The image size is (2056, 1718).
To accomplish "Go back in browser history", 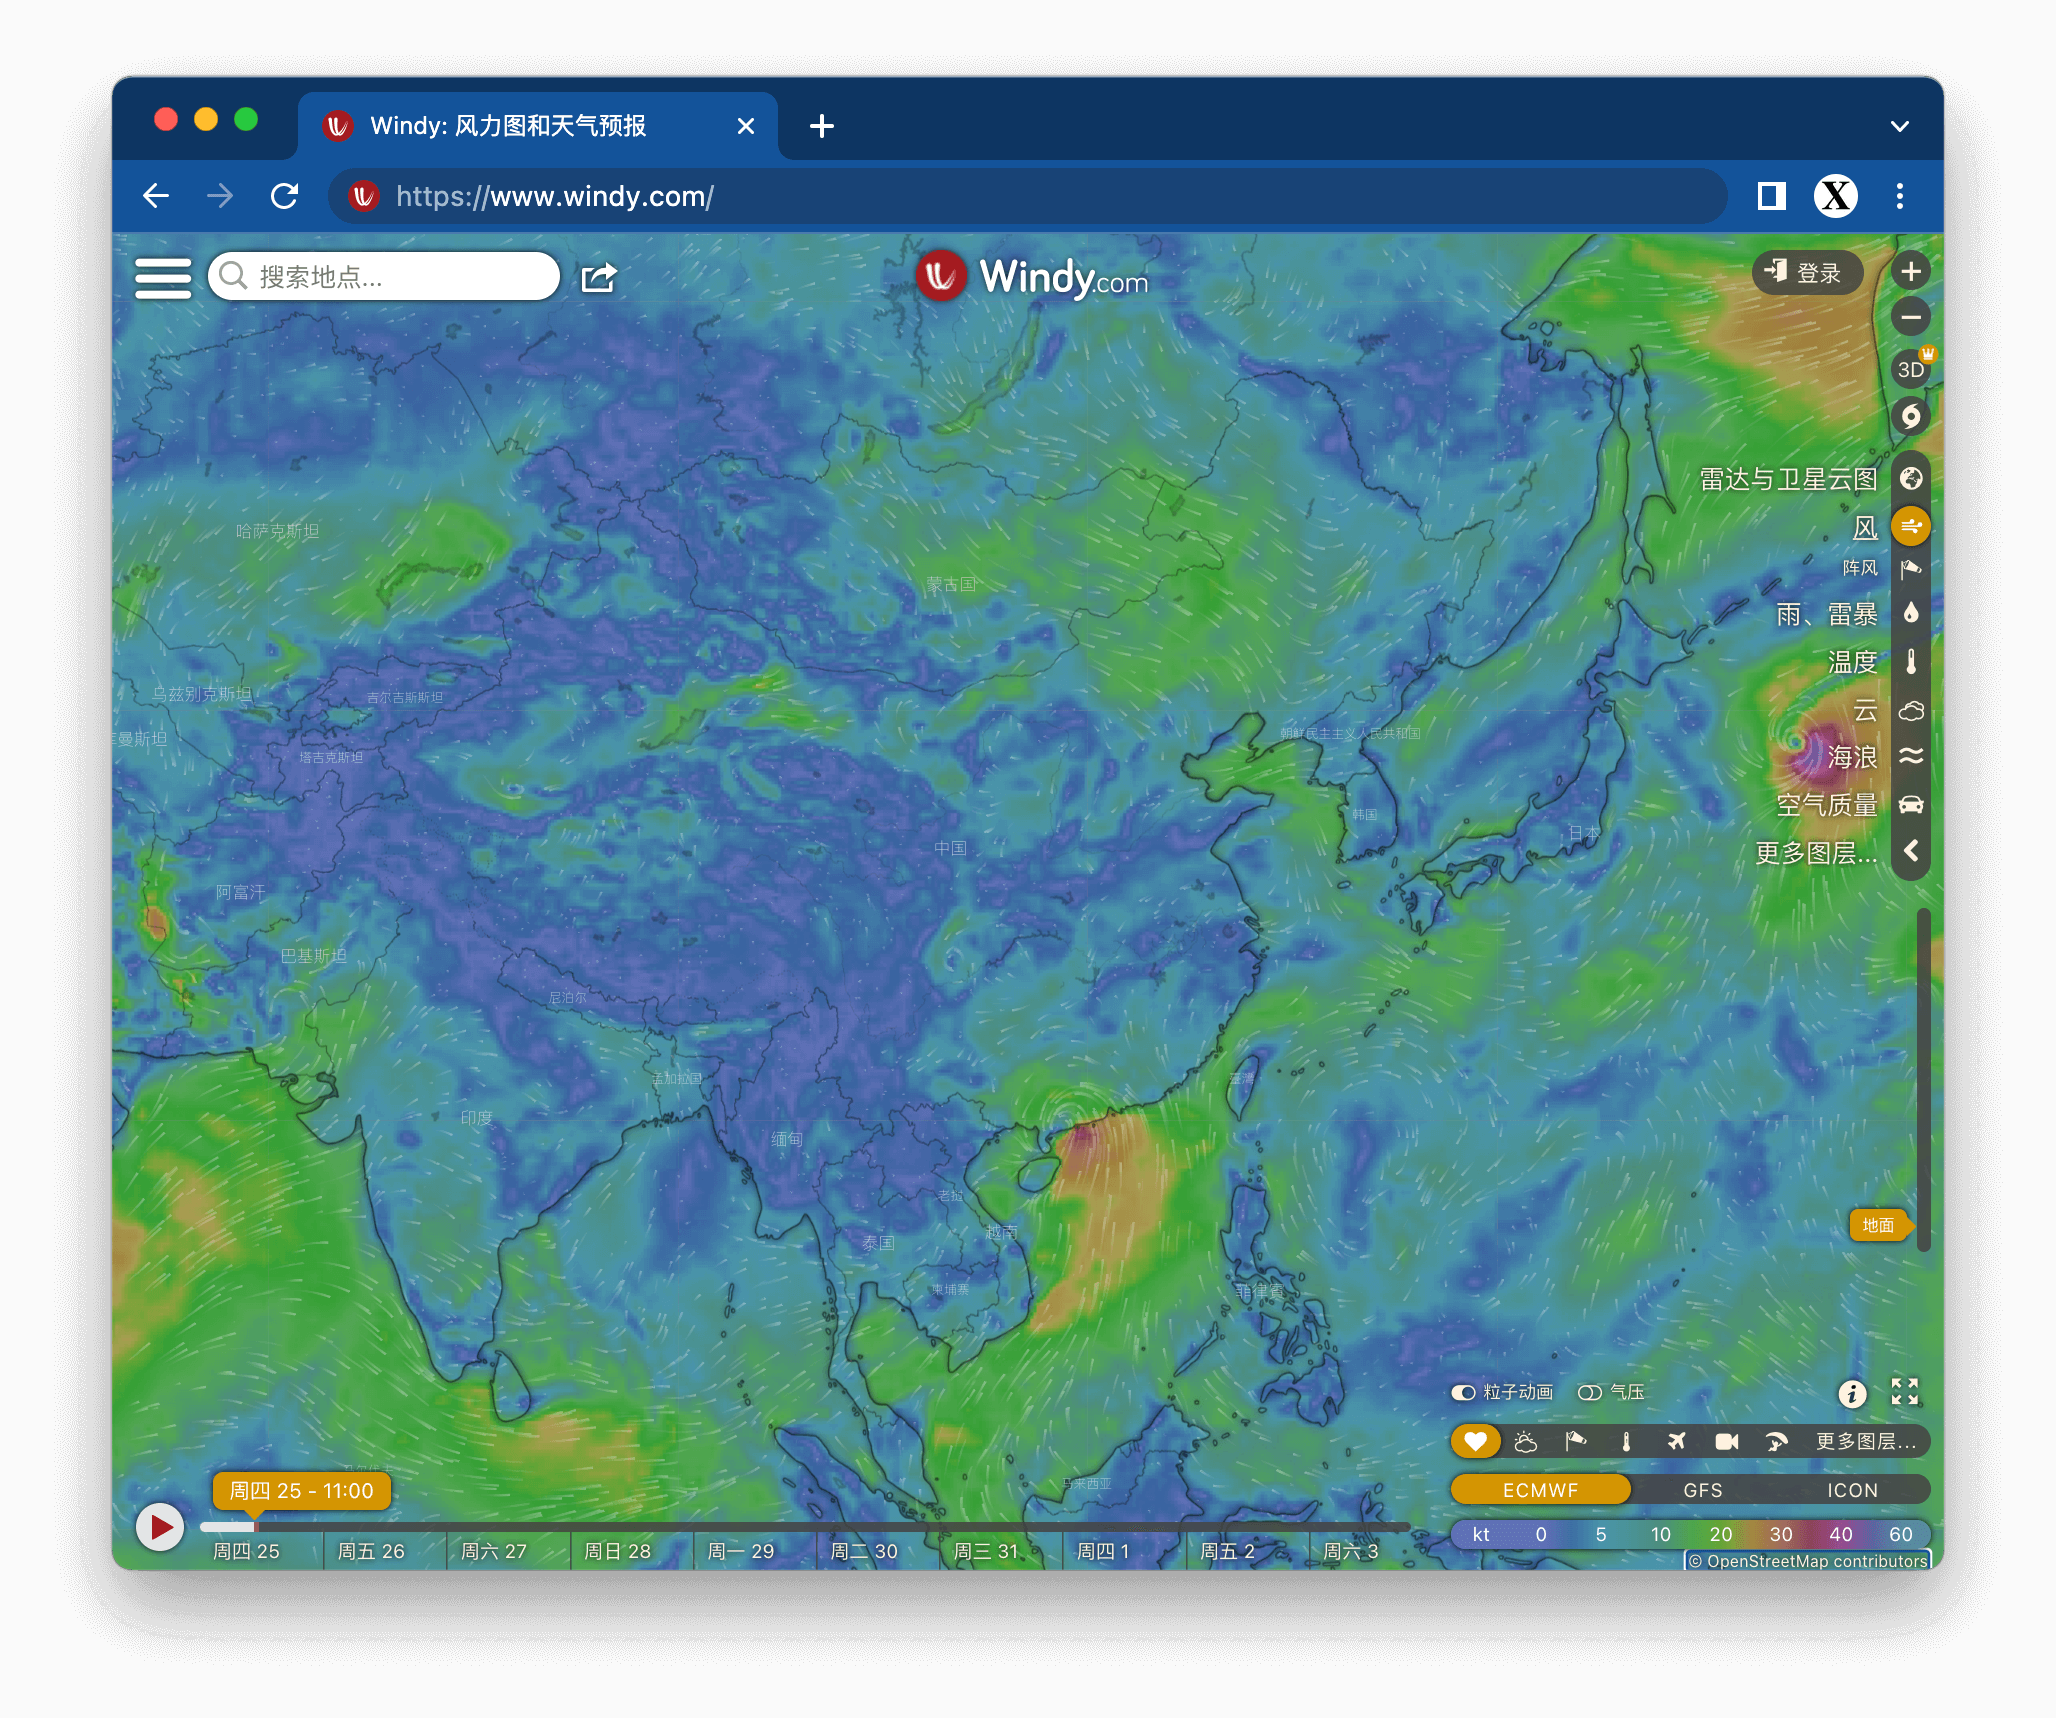I will (x=156, y=196).
